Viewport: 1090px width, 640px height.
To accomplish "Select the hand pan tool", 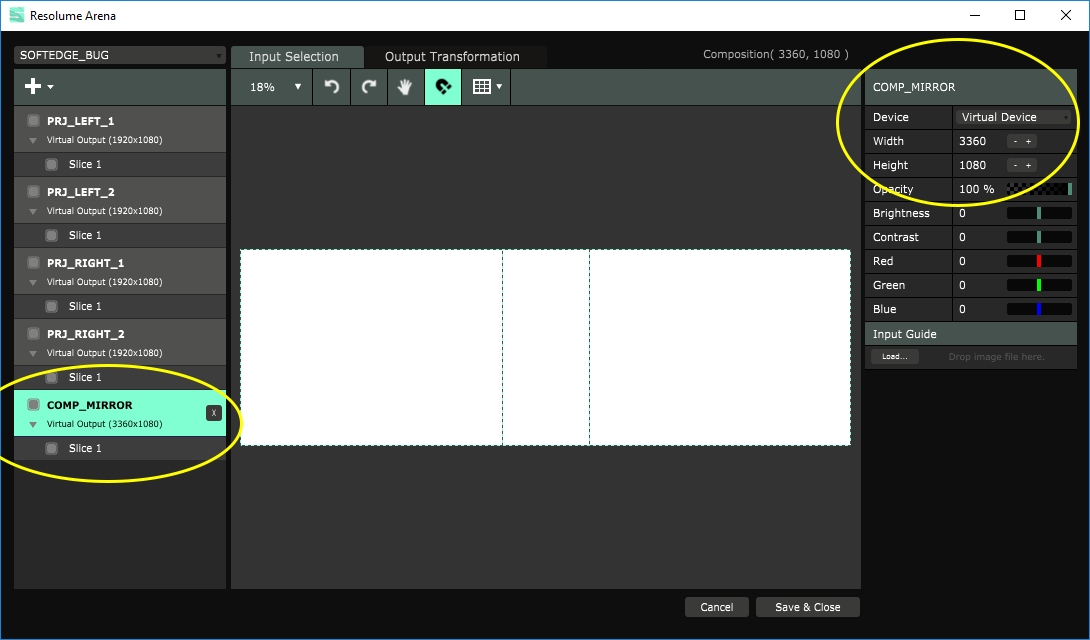I will [405, 87].
